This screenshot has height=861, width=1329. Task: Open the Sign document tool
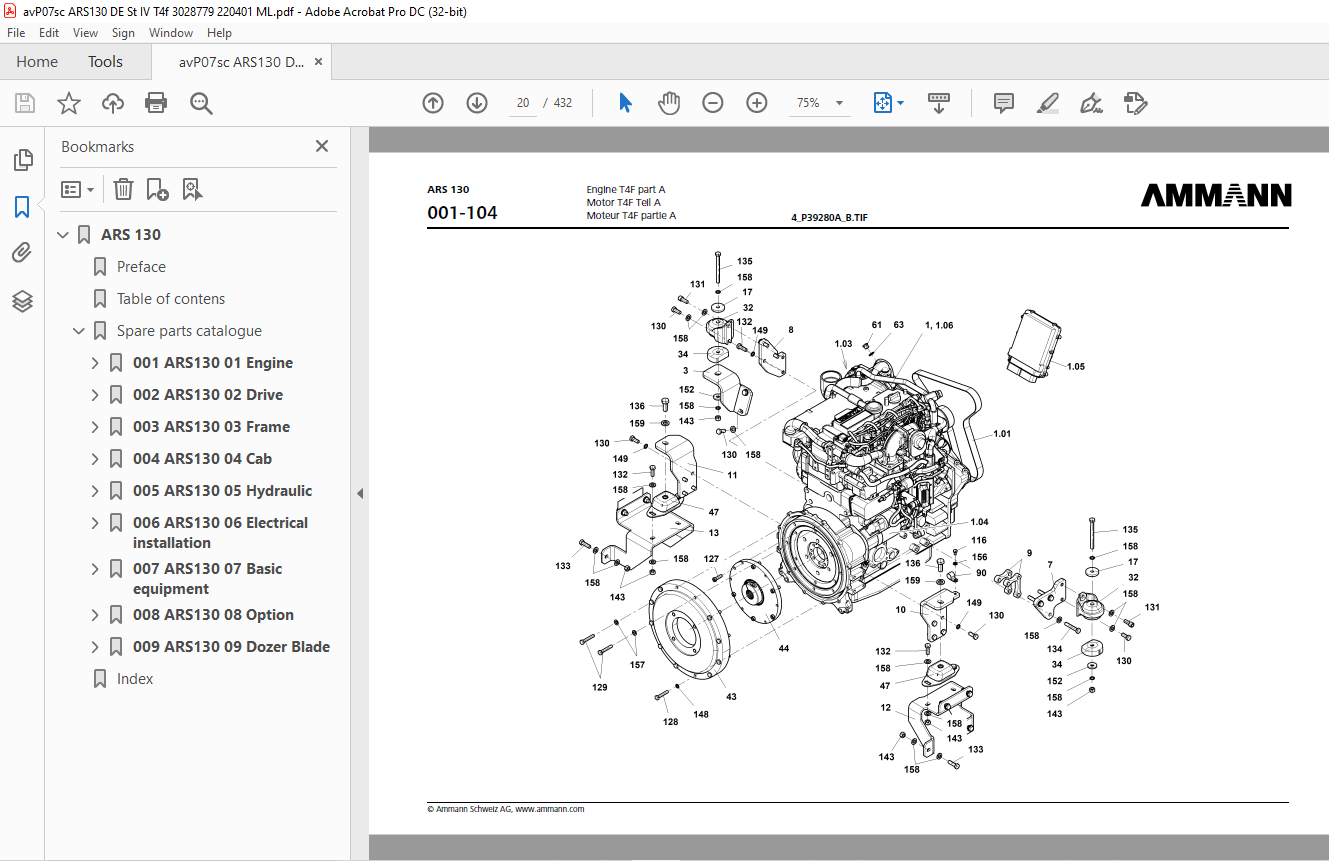1091,103
